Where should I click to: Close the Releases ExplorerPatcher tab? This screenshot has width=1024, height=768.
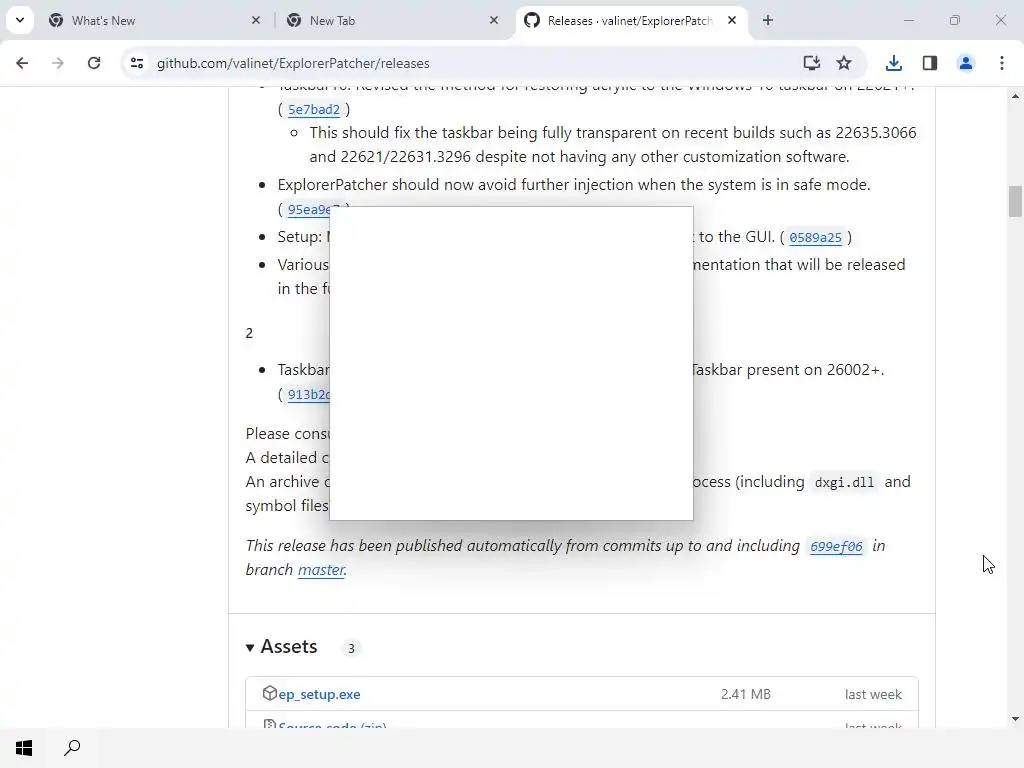click(x=732, y=20)
